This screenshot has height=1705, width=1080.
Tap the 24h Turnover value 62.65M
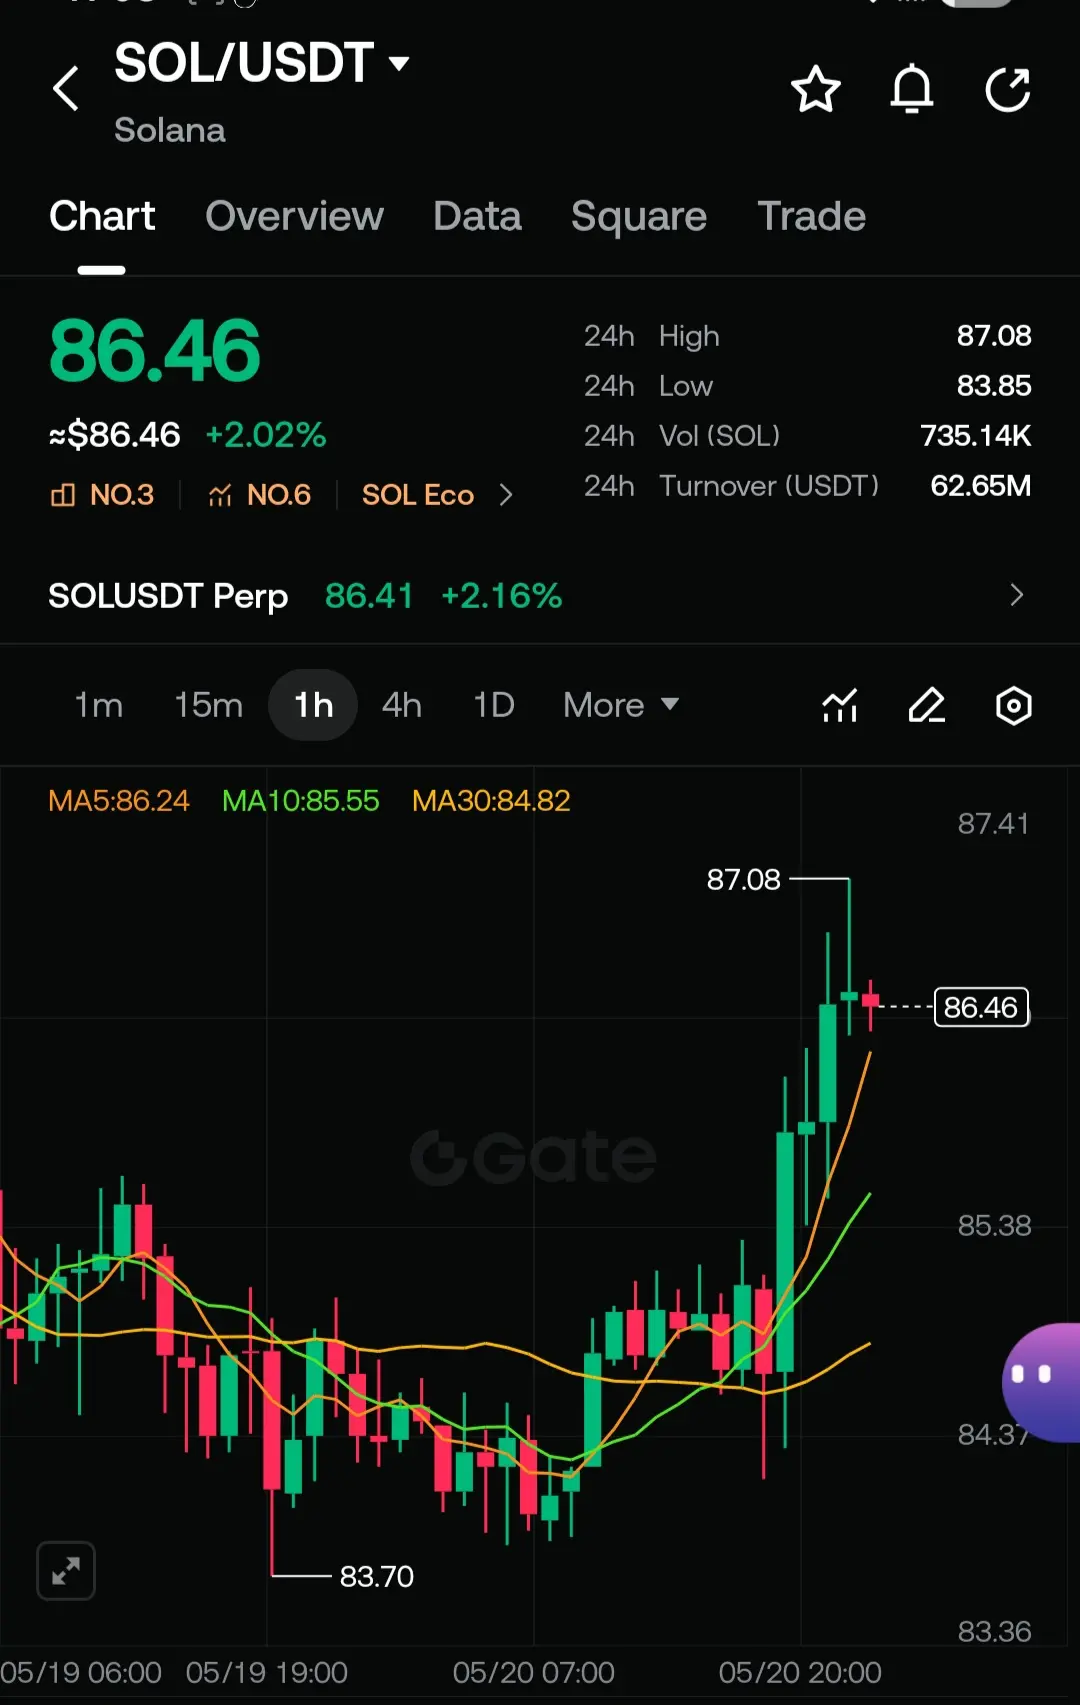tap(981, 486)
